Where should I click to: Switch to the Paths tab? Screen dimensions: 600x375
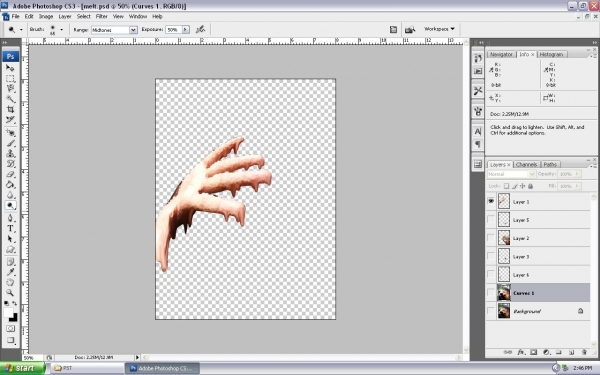click(550, 165)
